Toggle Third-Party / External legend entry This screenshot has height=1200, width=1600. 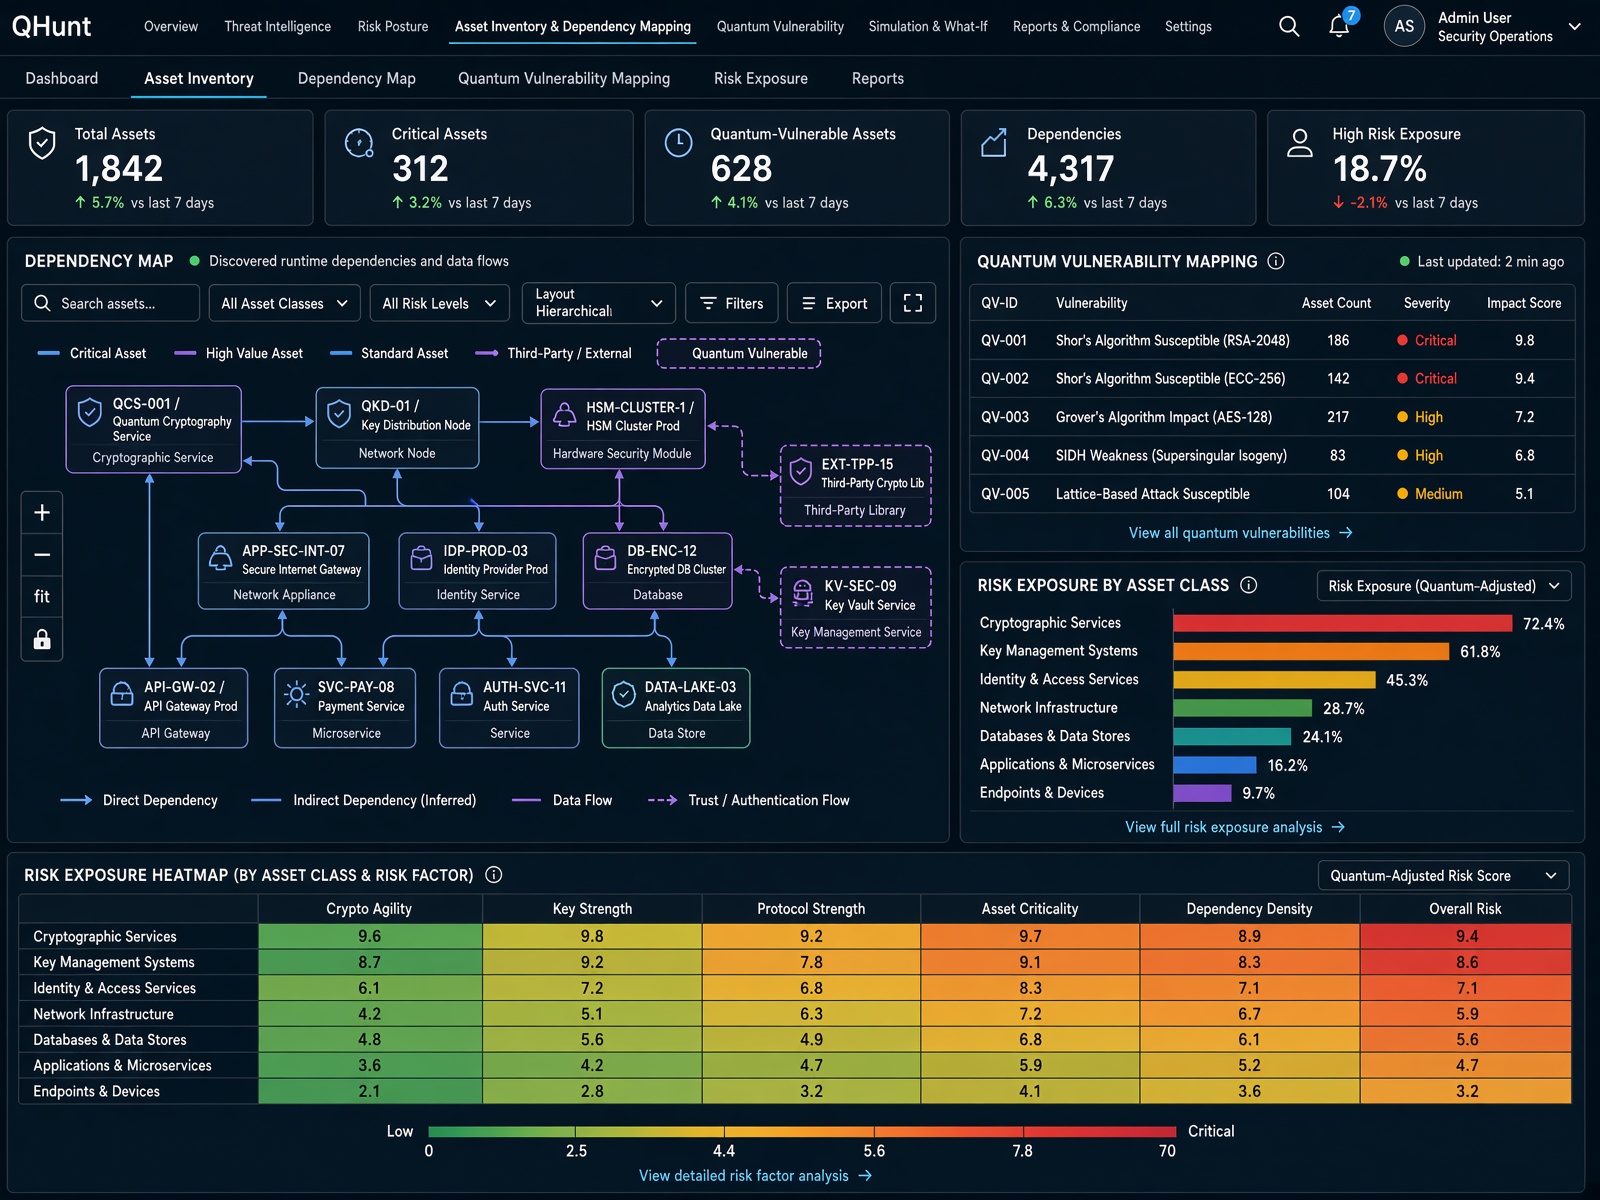pyautogui.click(x=554, y=353)
